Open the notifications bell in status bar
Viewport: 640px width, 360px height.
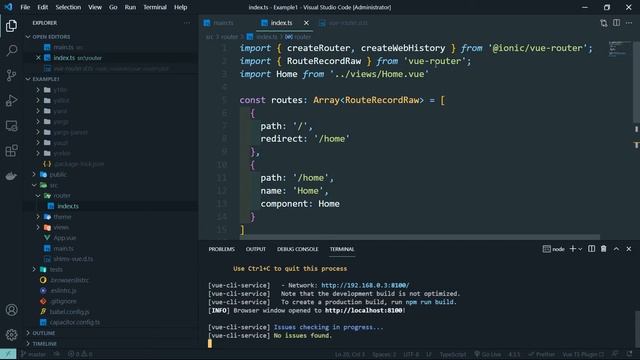[629, 354]
